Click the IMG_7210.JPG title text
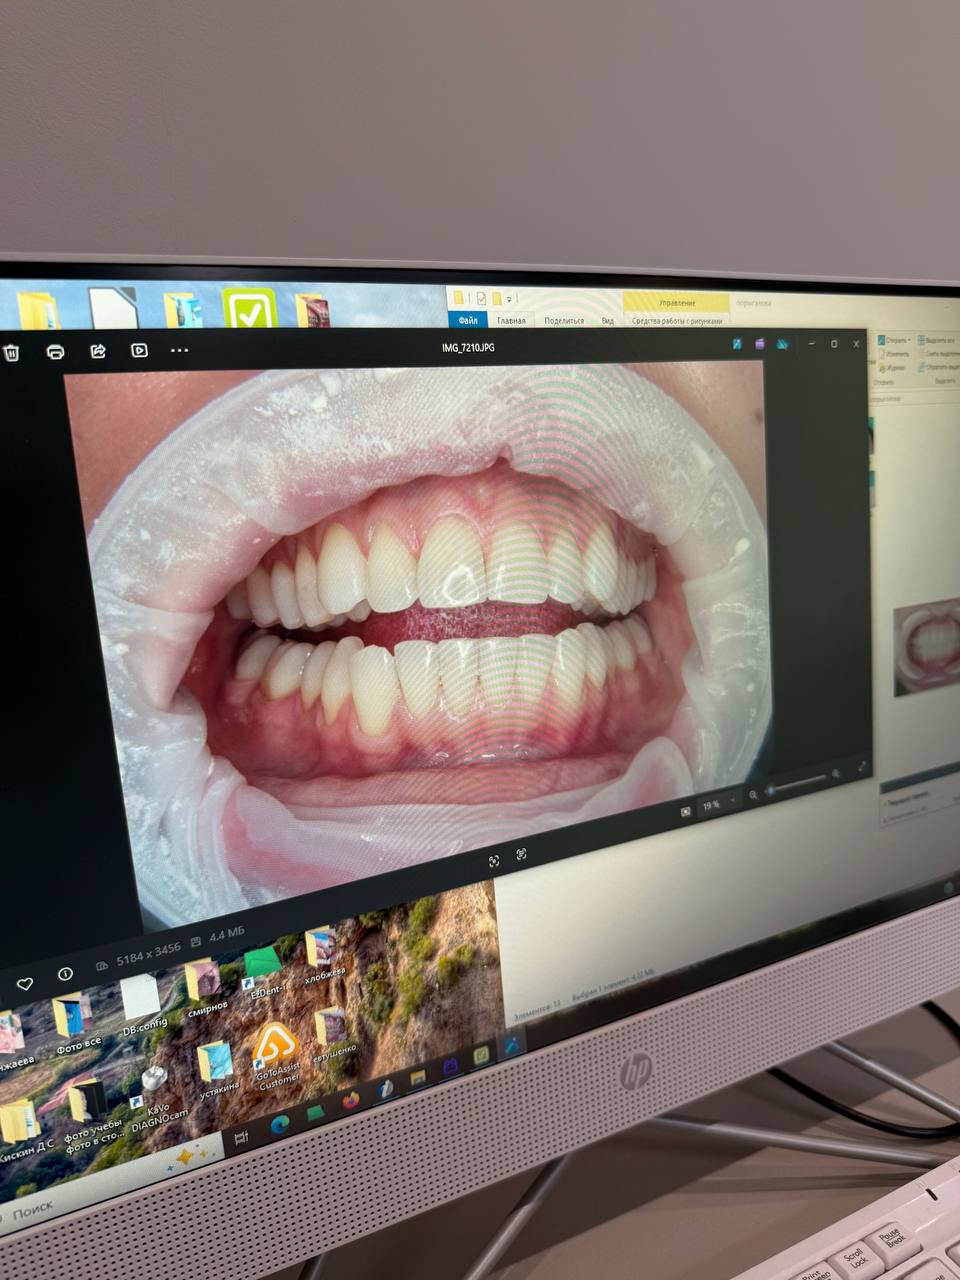The height and width of the screenshot is (1280, 960). click(x=468, y=347)
